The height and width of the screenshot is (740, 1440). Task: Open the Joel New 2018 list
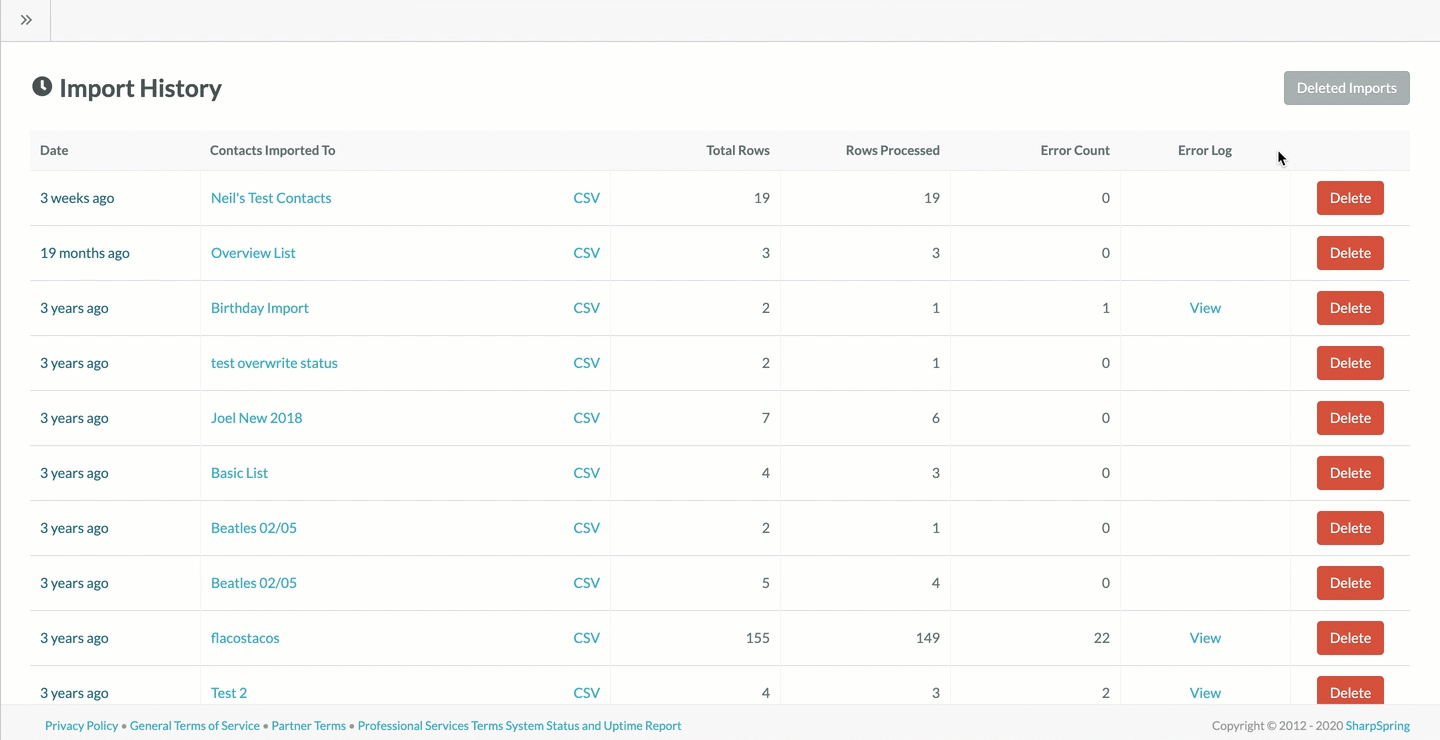(256, 418)
